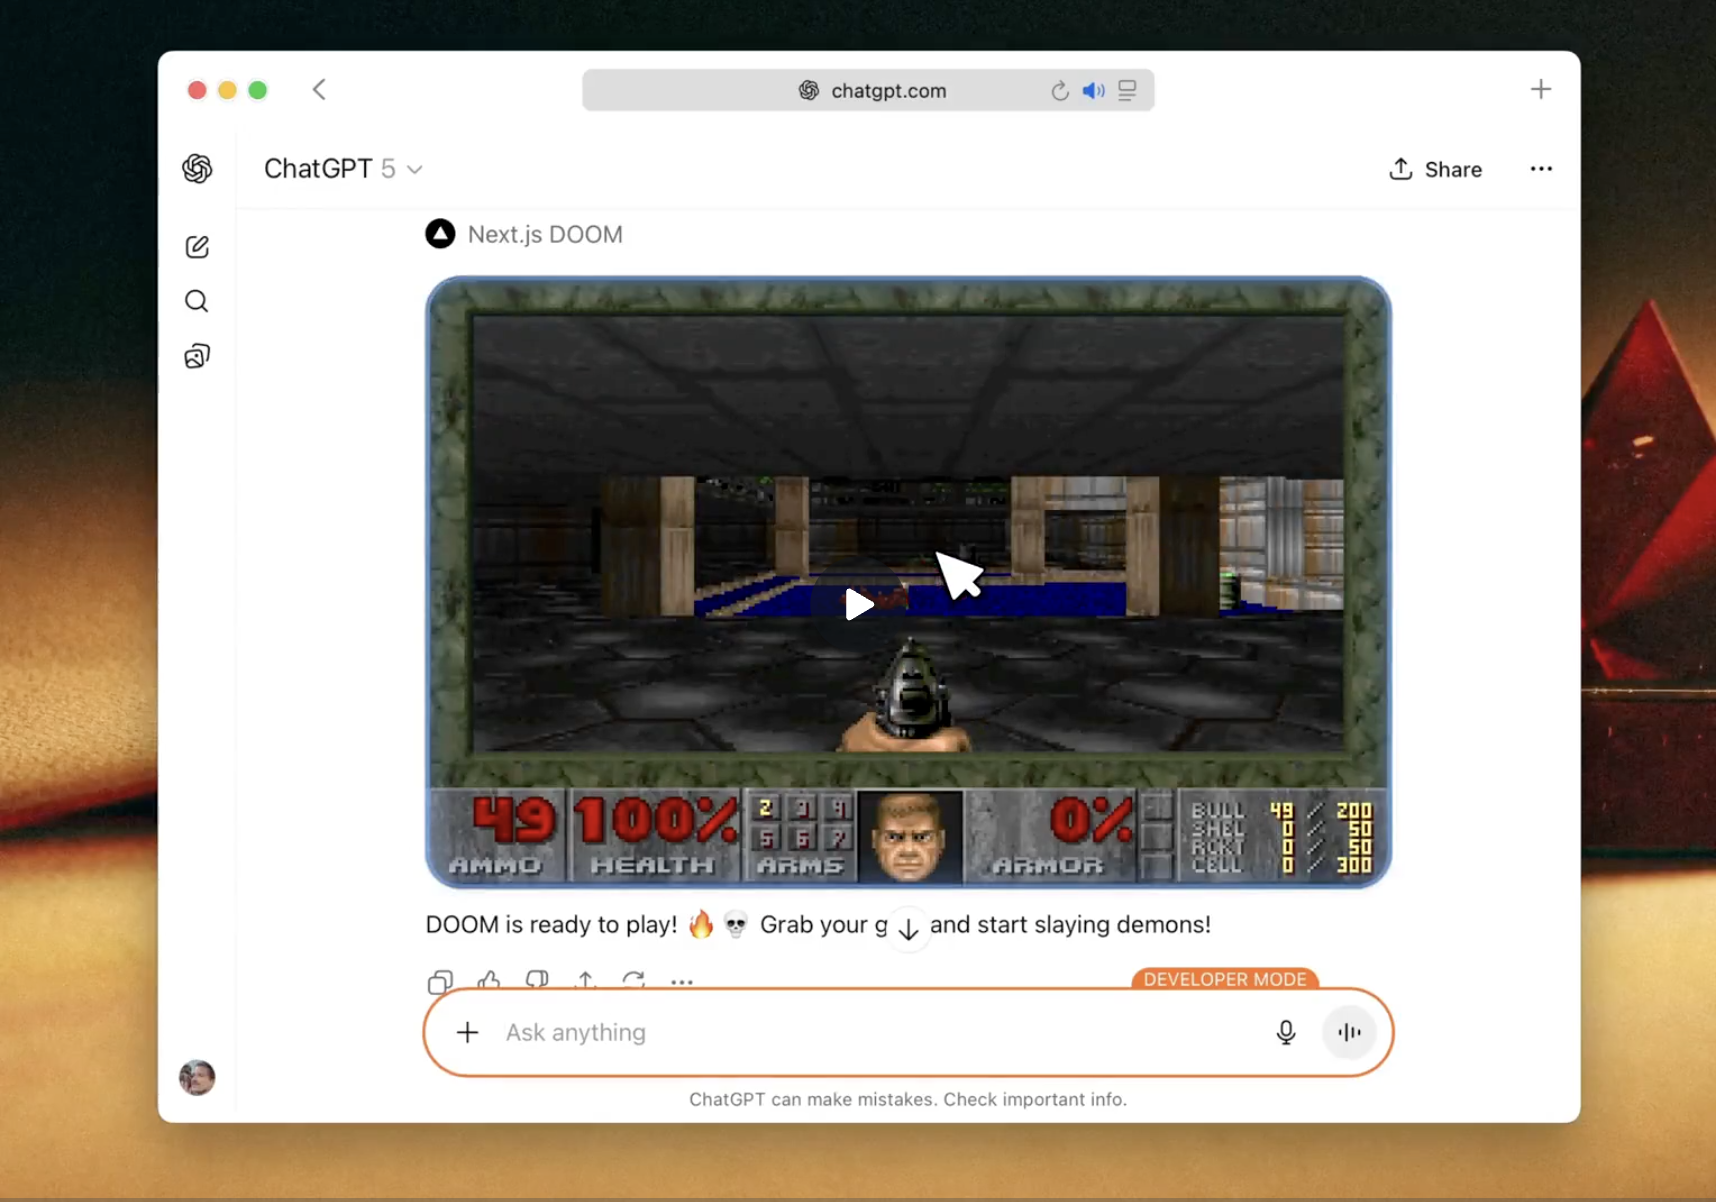Click the 'ChatGPT can make mistakes' disclaimer
The height and width of the screenshot is (1202, 1716).
(908, 1099)
